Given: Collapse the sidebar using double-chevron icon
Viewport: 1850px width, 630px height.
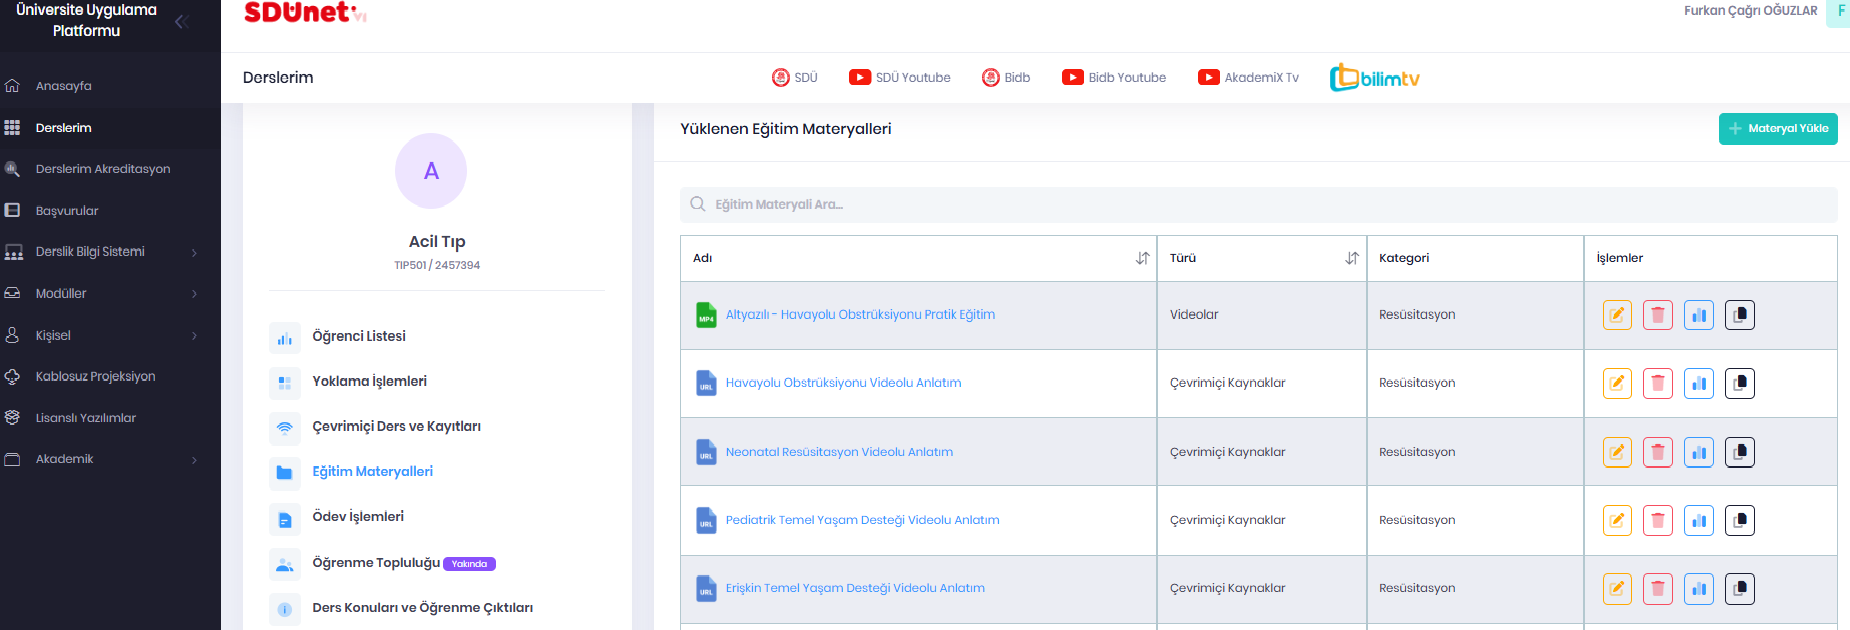Looking at the screenshot, I should (181, 21).
